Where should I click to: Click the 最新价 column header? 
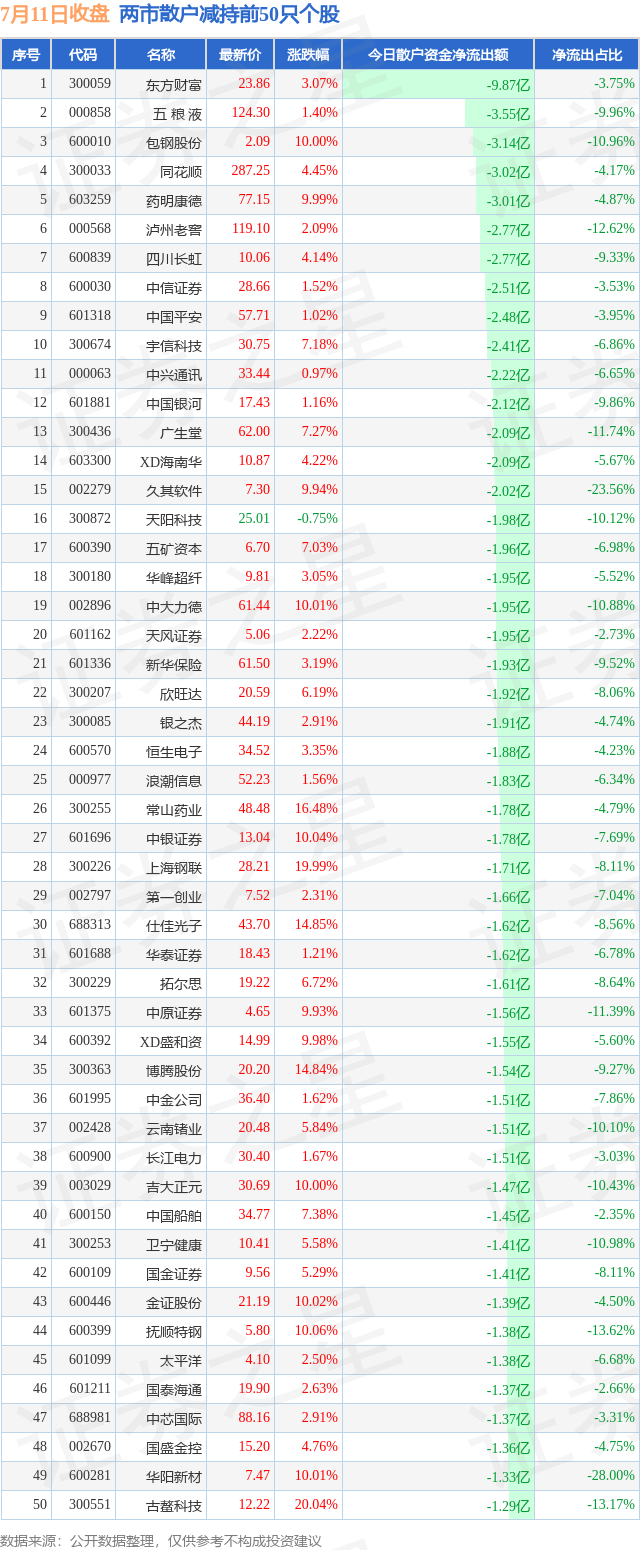pos(240,55)
